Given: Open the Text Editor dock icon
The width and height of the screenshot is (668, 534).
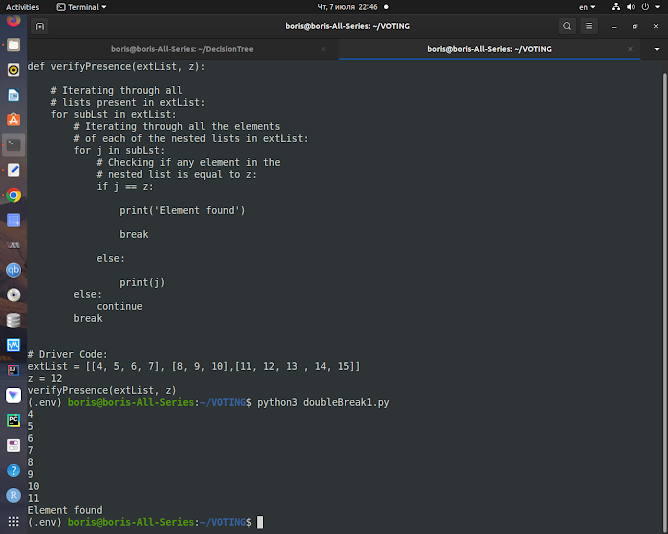Looking at the screenshot, I should 14,170.
